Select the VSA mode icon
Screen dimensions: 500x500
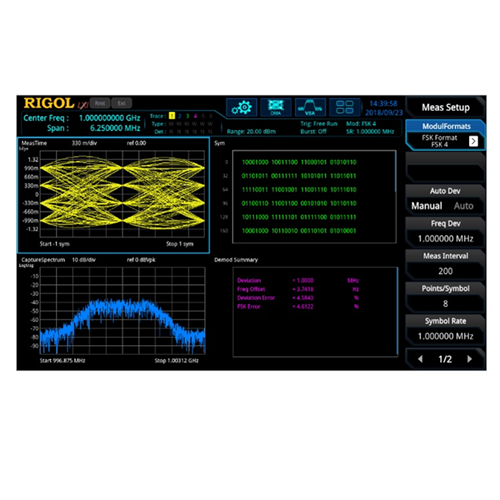coord(310,108)
